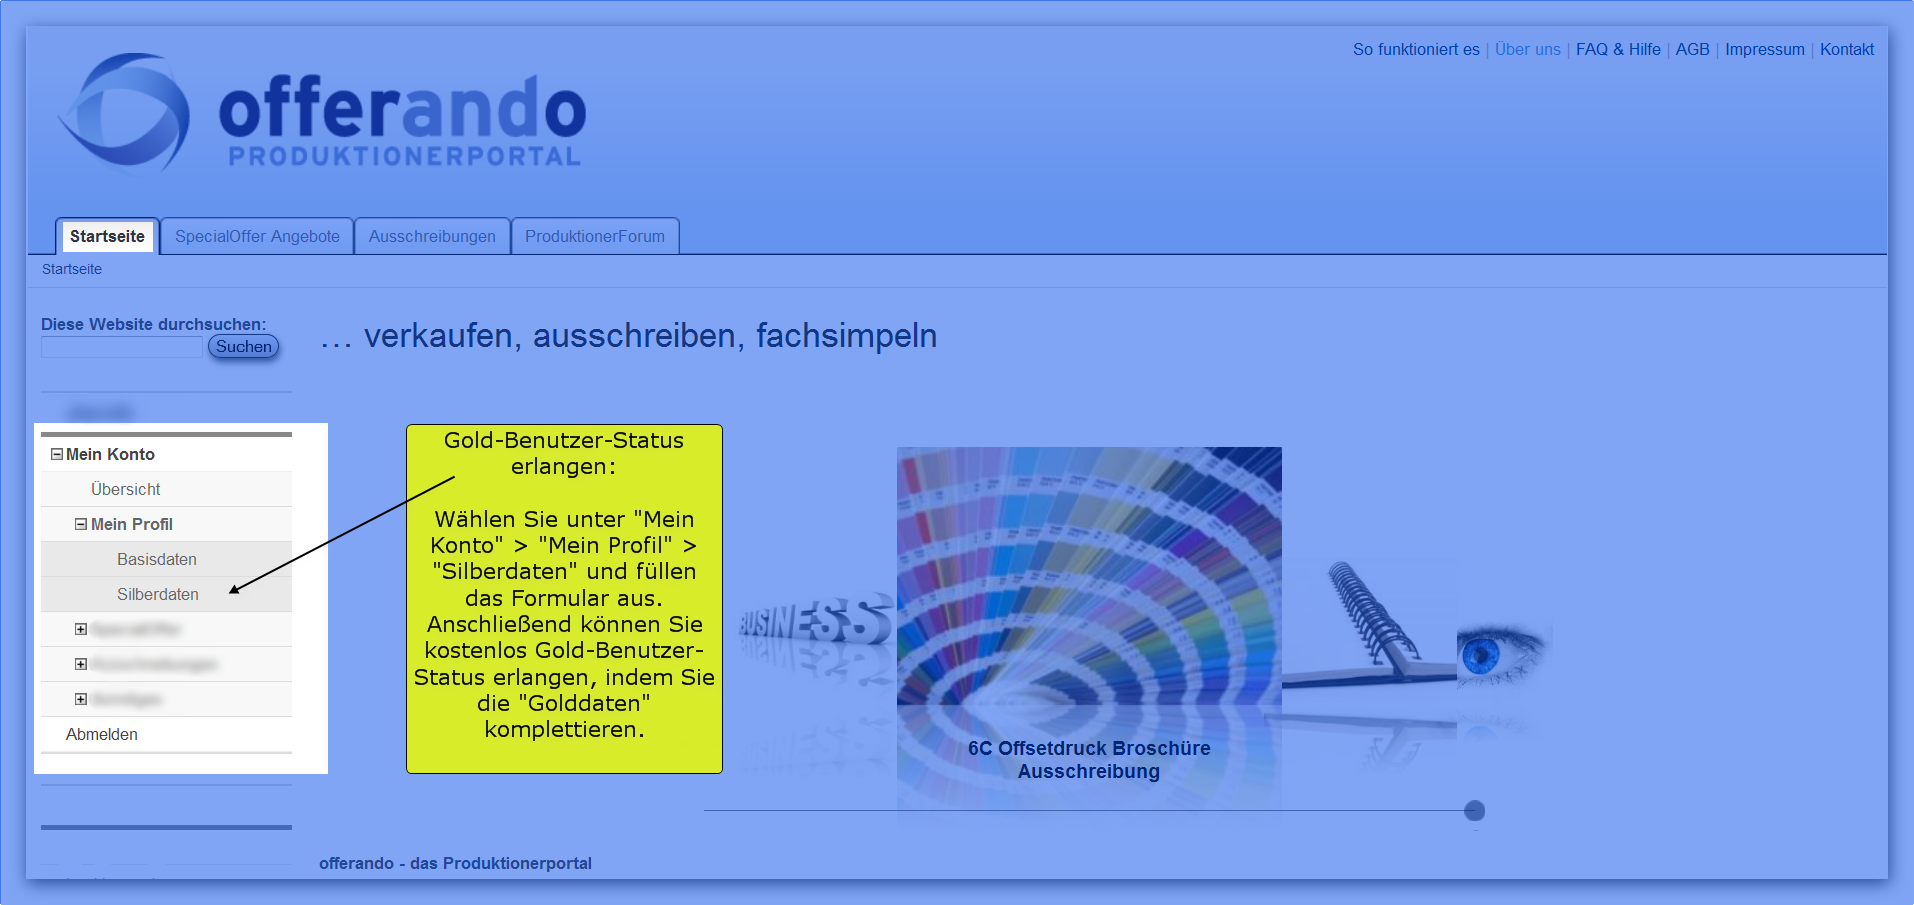Switch to SpecialOffer Angebote tab

pyautogui.click(x=257, y=236)
